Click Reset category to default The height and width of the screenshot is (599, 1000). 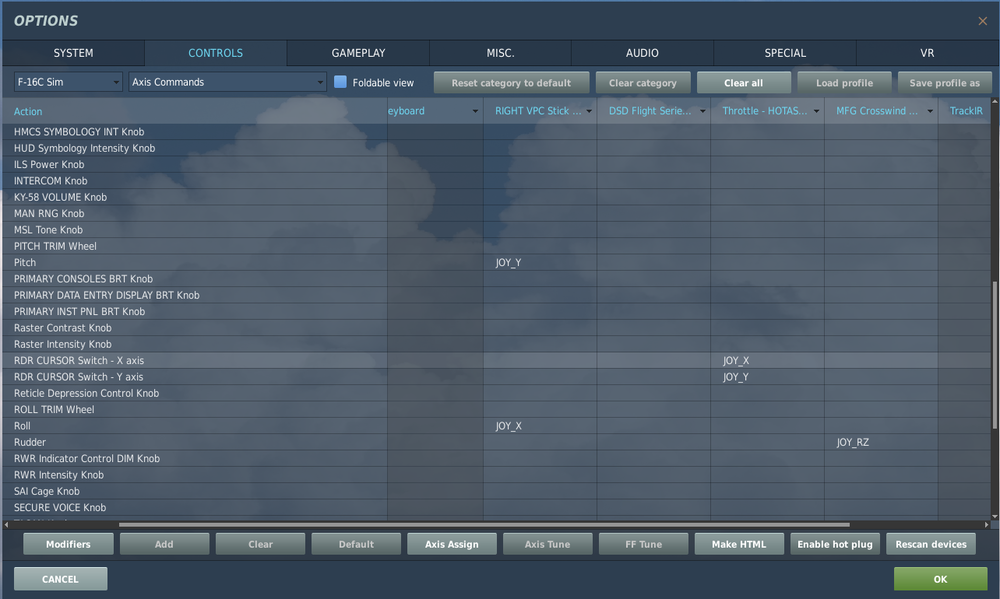pyautogui.click(x=511, y=81)
